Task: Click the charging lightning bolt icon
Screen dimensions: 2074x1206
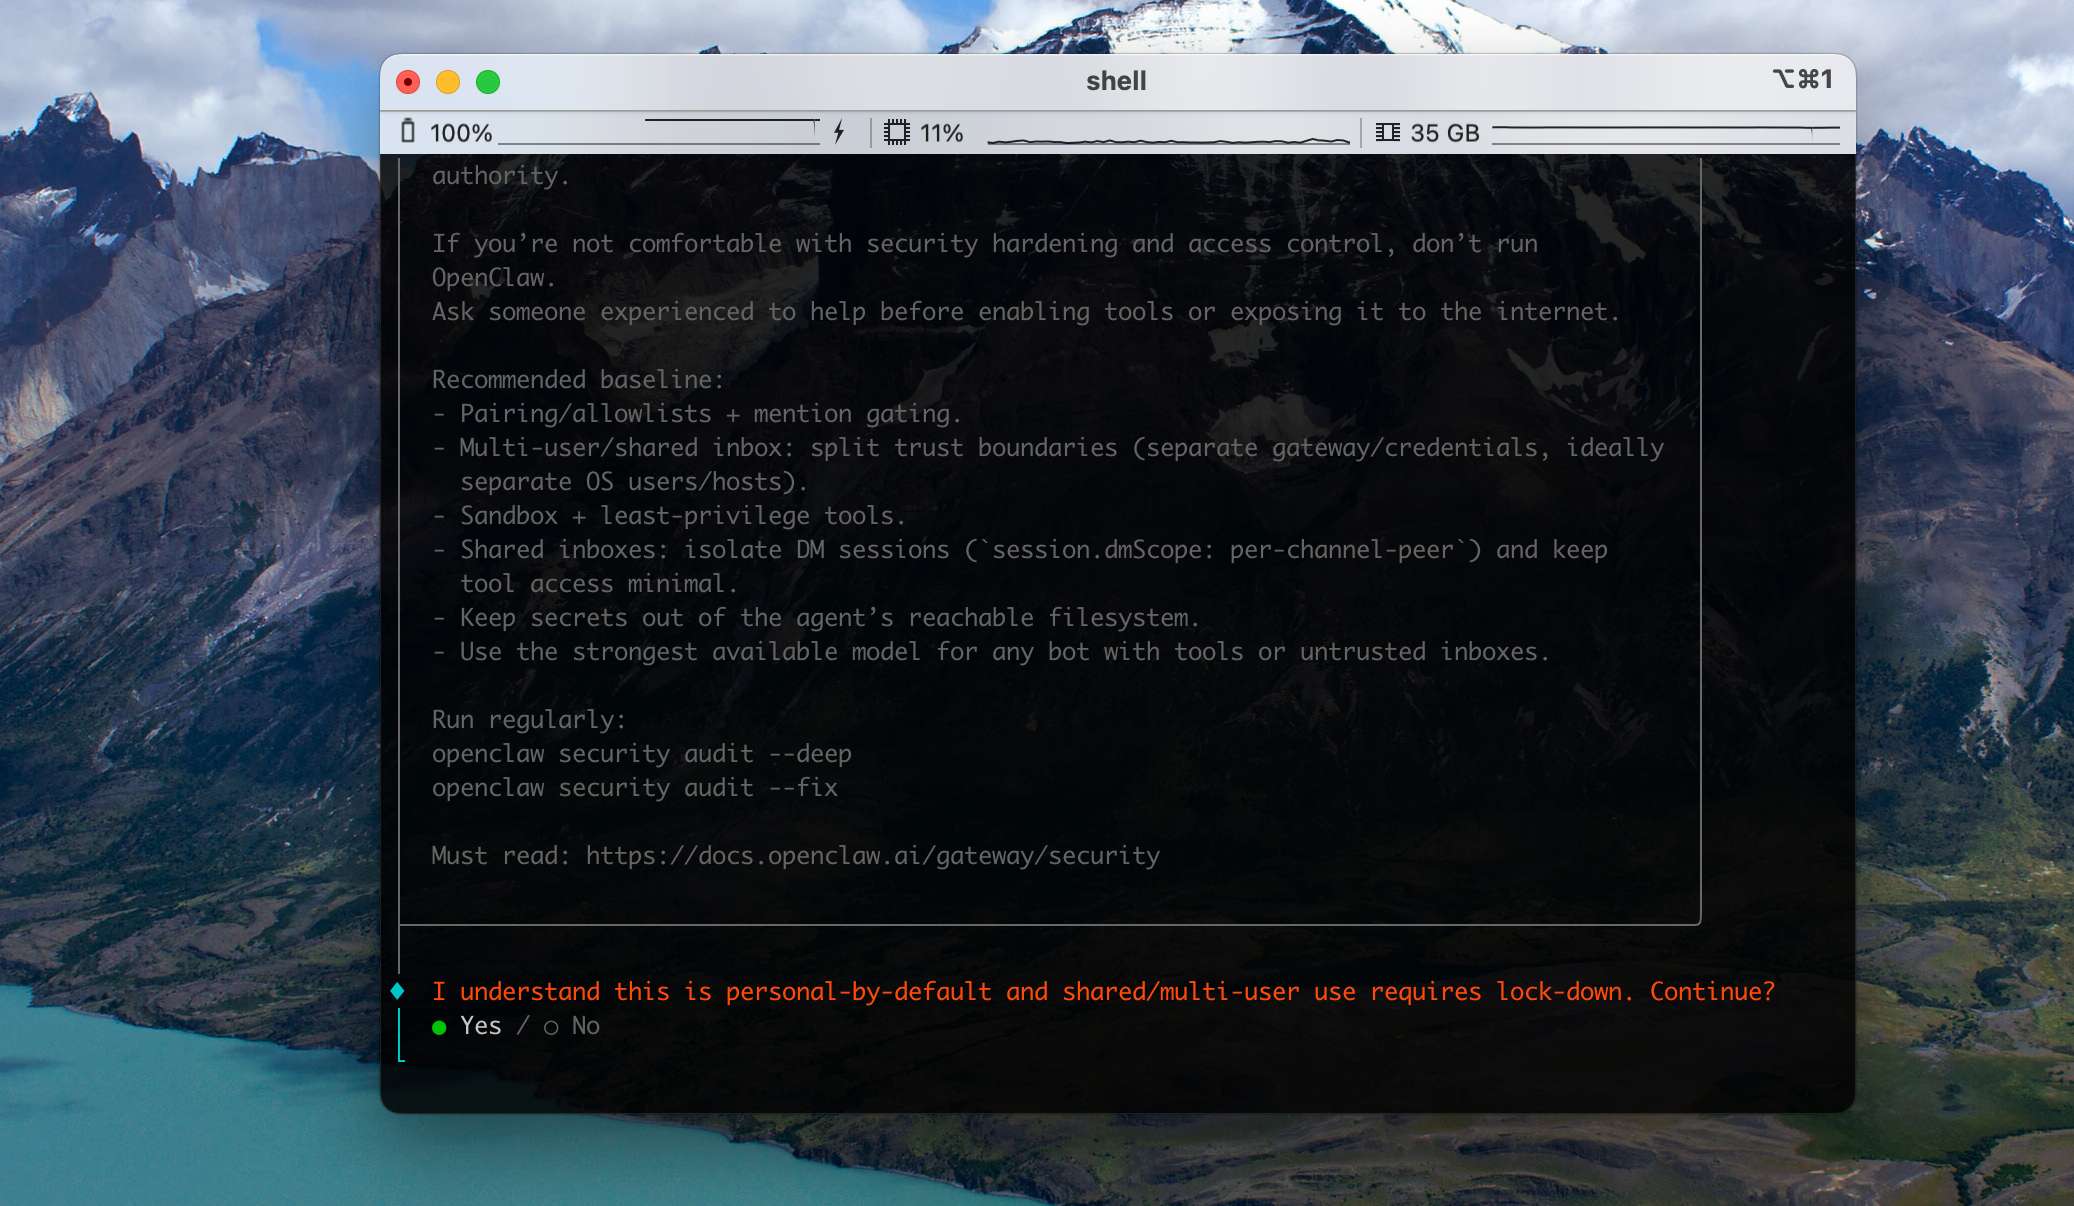Action: point(838,131)
